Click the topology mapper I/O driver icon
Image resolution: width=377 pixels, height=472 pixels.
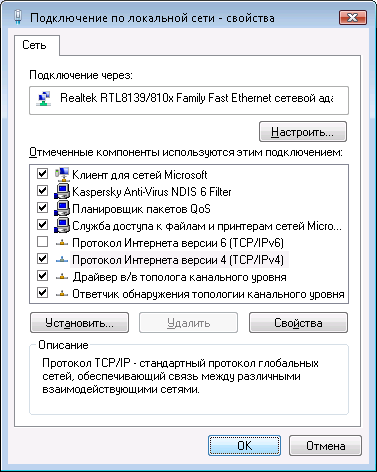[x=62, y=277]
